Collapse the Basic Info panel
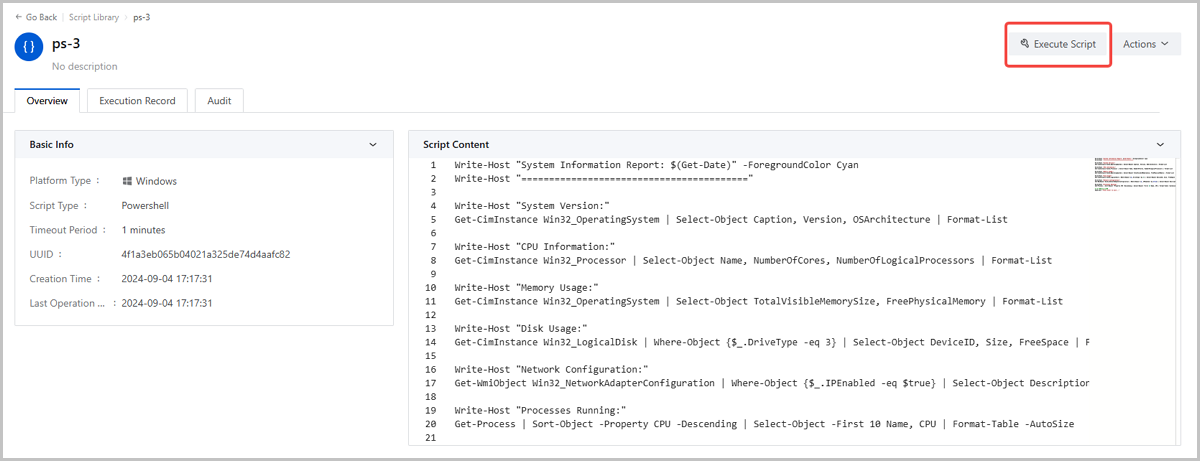The height and width of the screenshot is (461, 1200). pos(373,145)
